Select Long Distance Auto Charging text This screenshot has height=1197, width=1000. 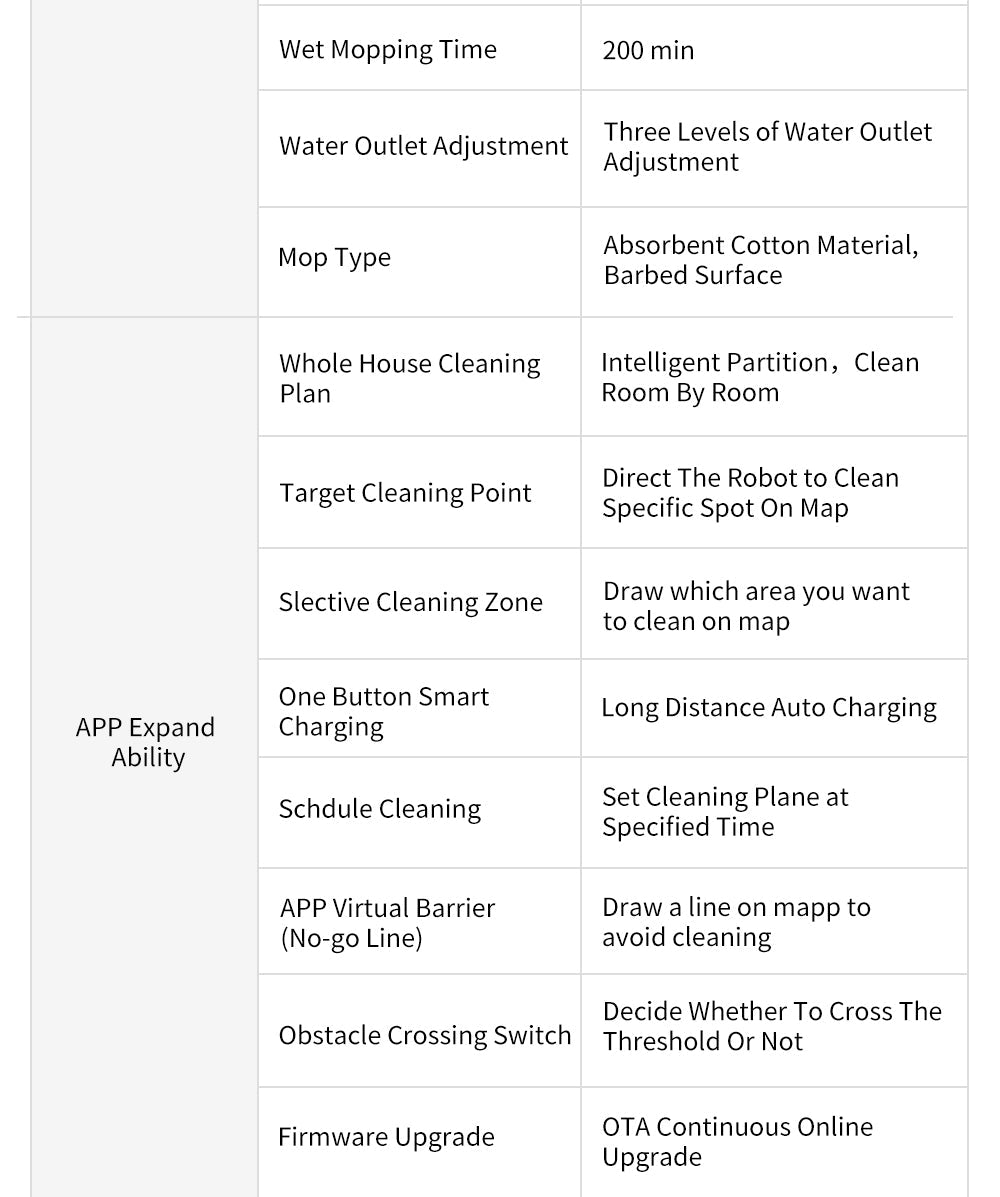[x=768, y=708]
